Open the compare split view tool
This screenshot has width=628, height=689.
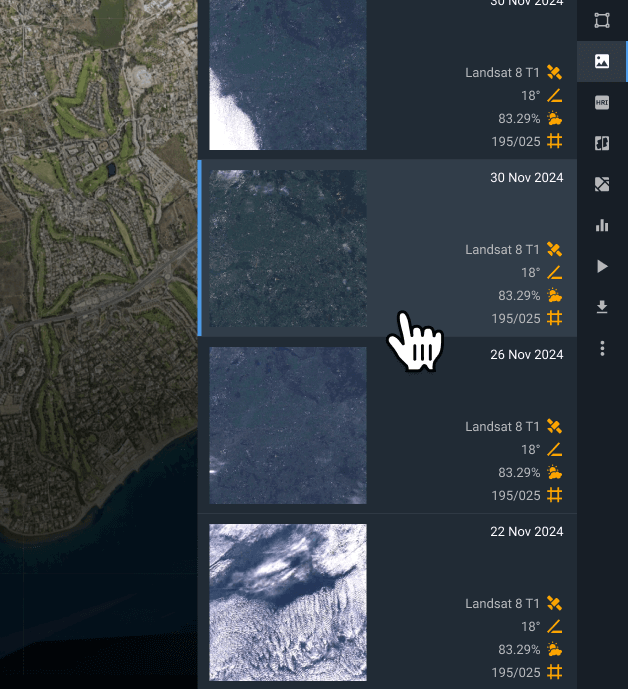tap(602, 143)
